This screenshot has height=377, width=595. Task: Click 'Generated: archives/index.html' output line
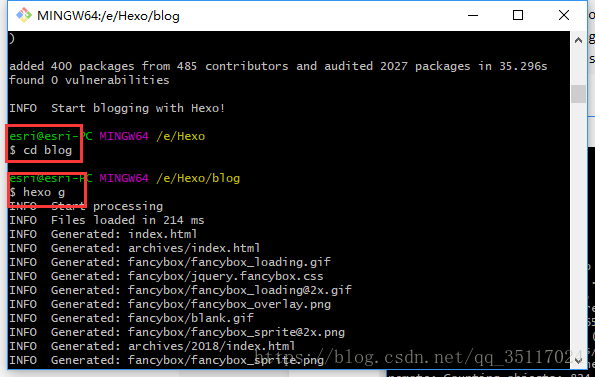(135, 248)
